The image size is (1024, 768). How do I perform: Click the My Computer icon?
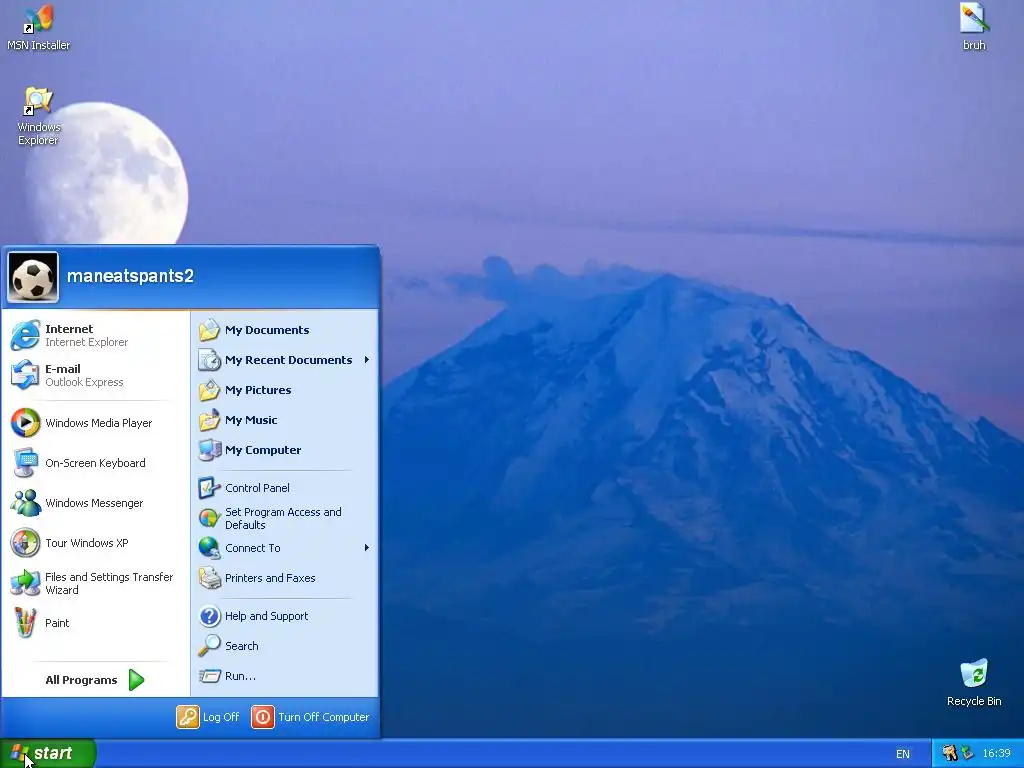209,450
